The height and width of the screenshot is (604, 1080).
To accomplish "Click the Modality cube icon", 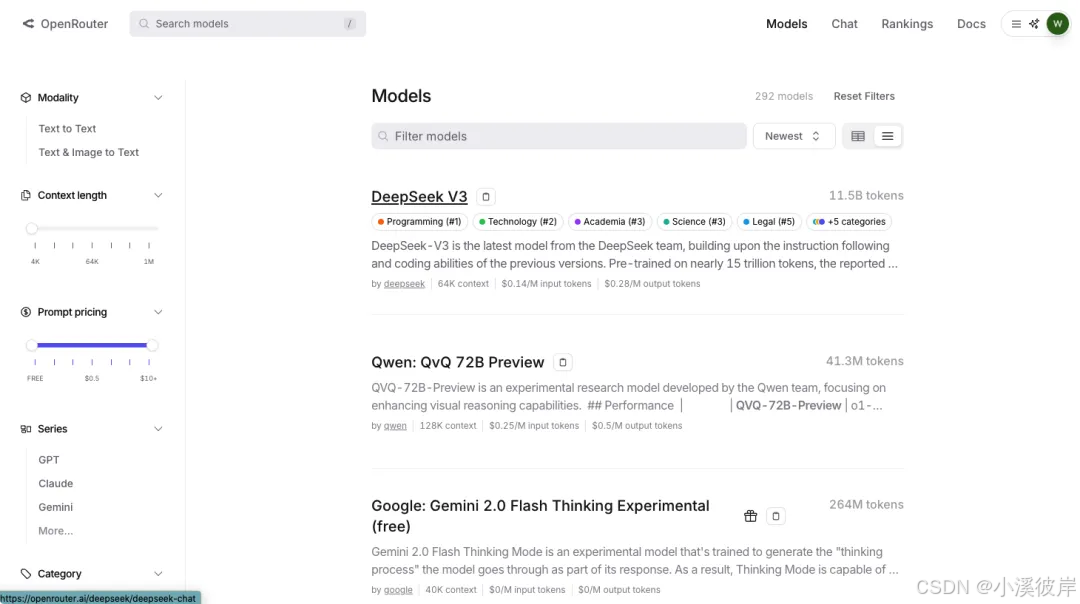I will click(x=25, y=98).
